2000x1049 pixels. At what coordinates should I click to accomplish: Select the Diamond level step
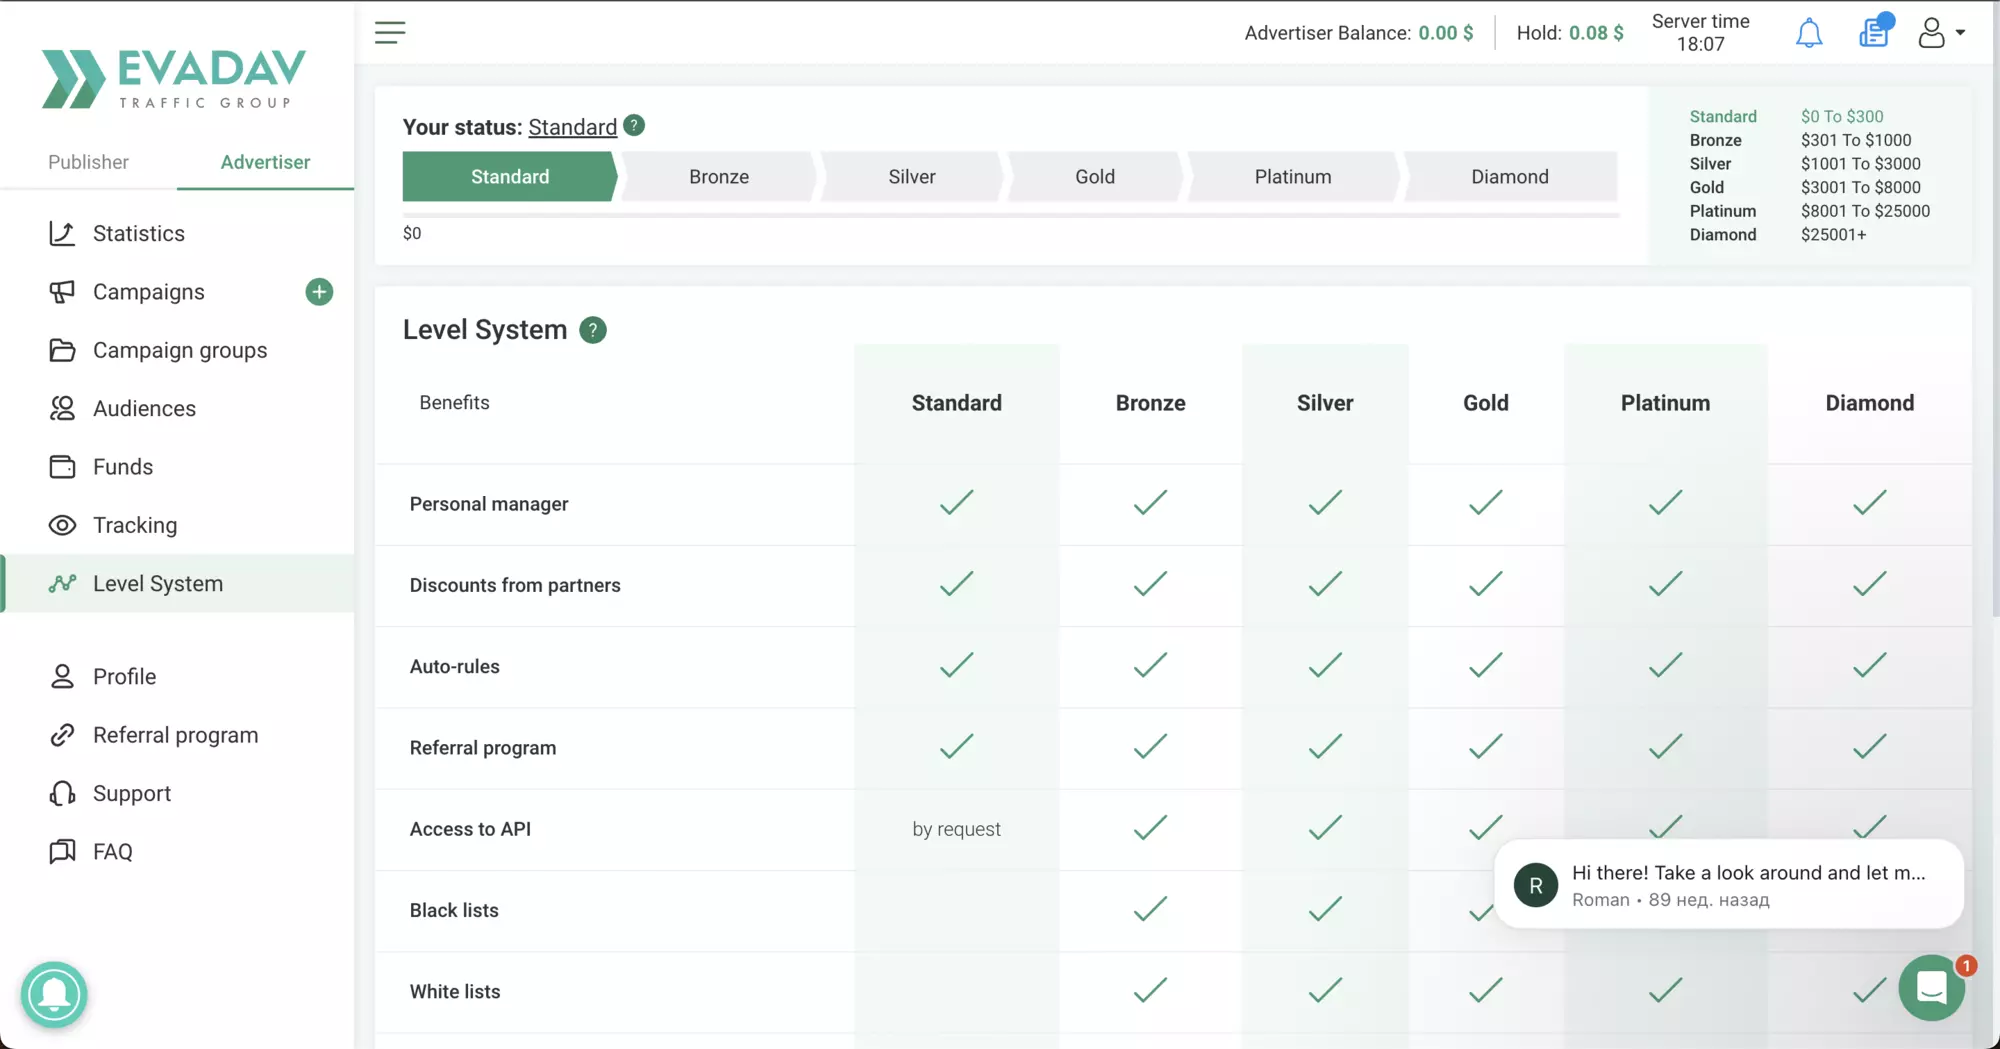pyautogui.click(x=1510, y=177)
